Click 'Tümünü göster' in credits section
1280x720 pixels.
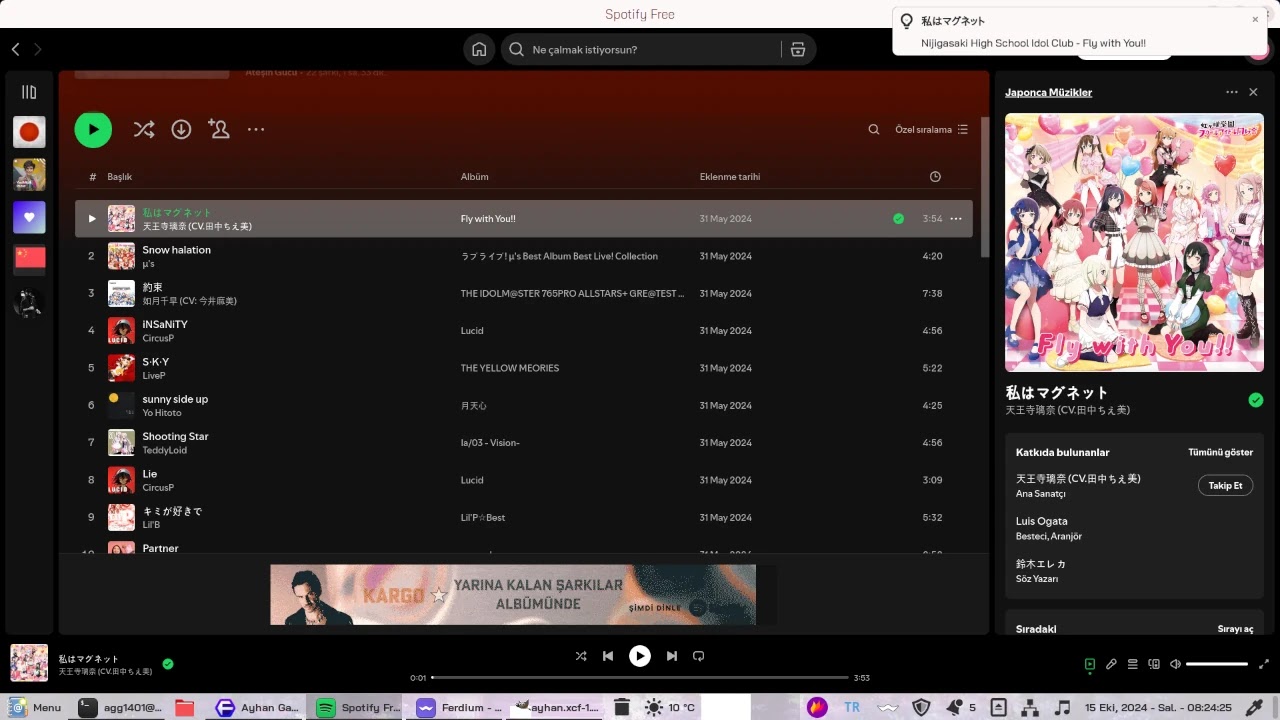(x=1220, y=452)
